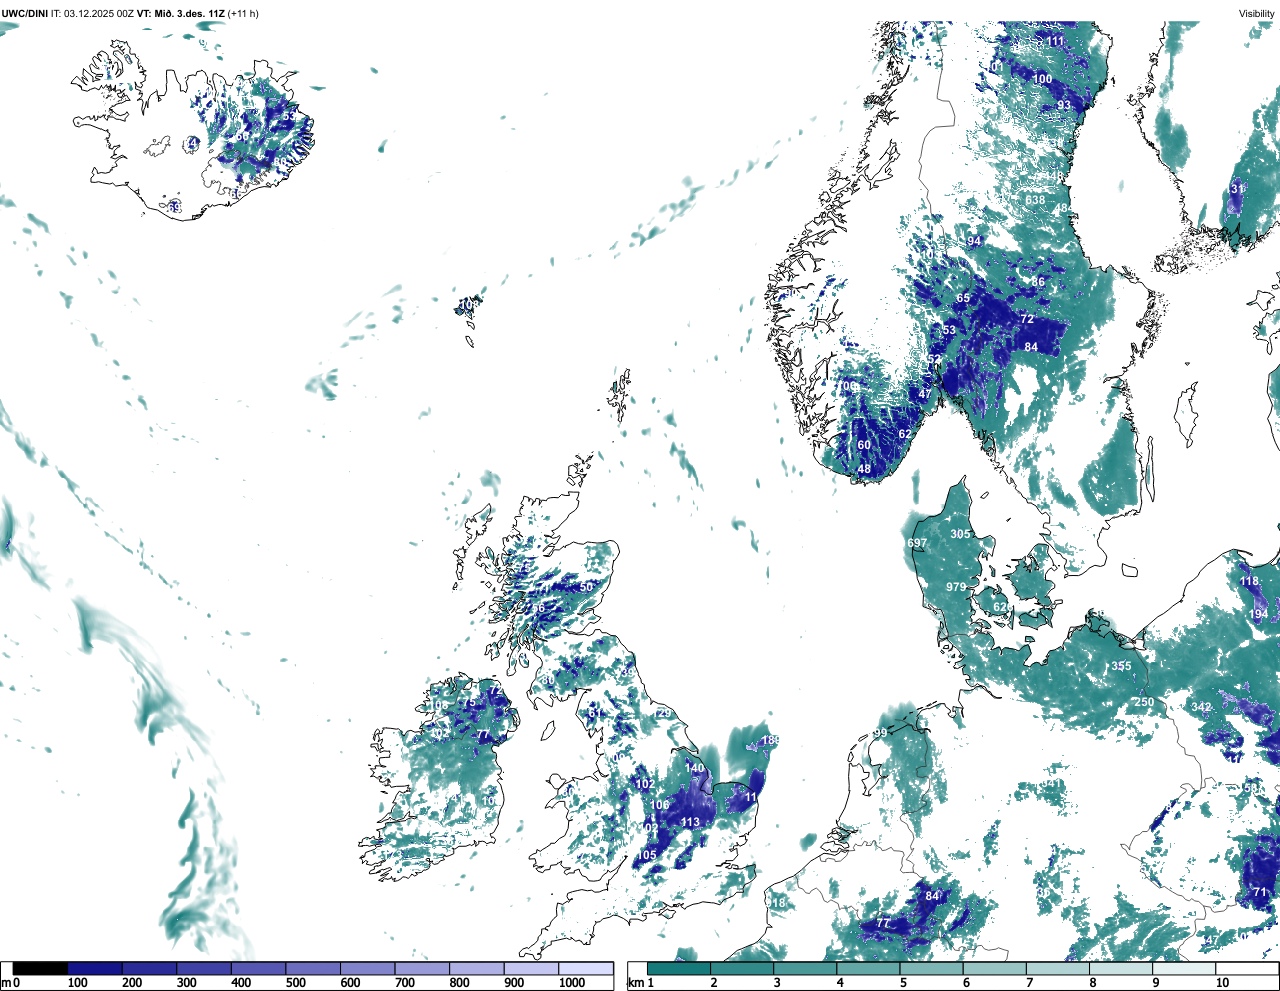Click the '56' value over Scotland

(538, 608)
